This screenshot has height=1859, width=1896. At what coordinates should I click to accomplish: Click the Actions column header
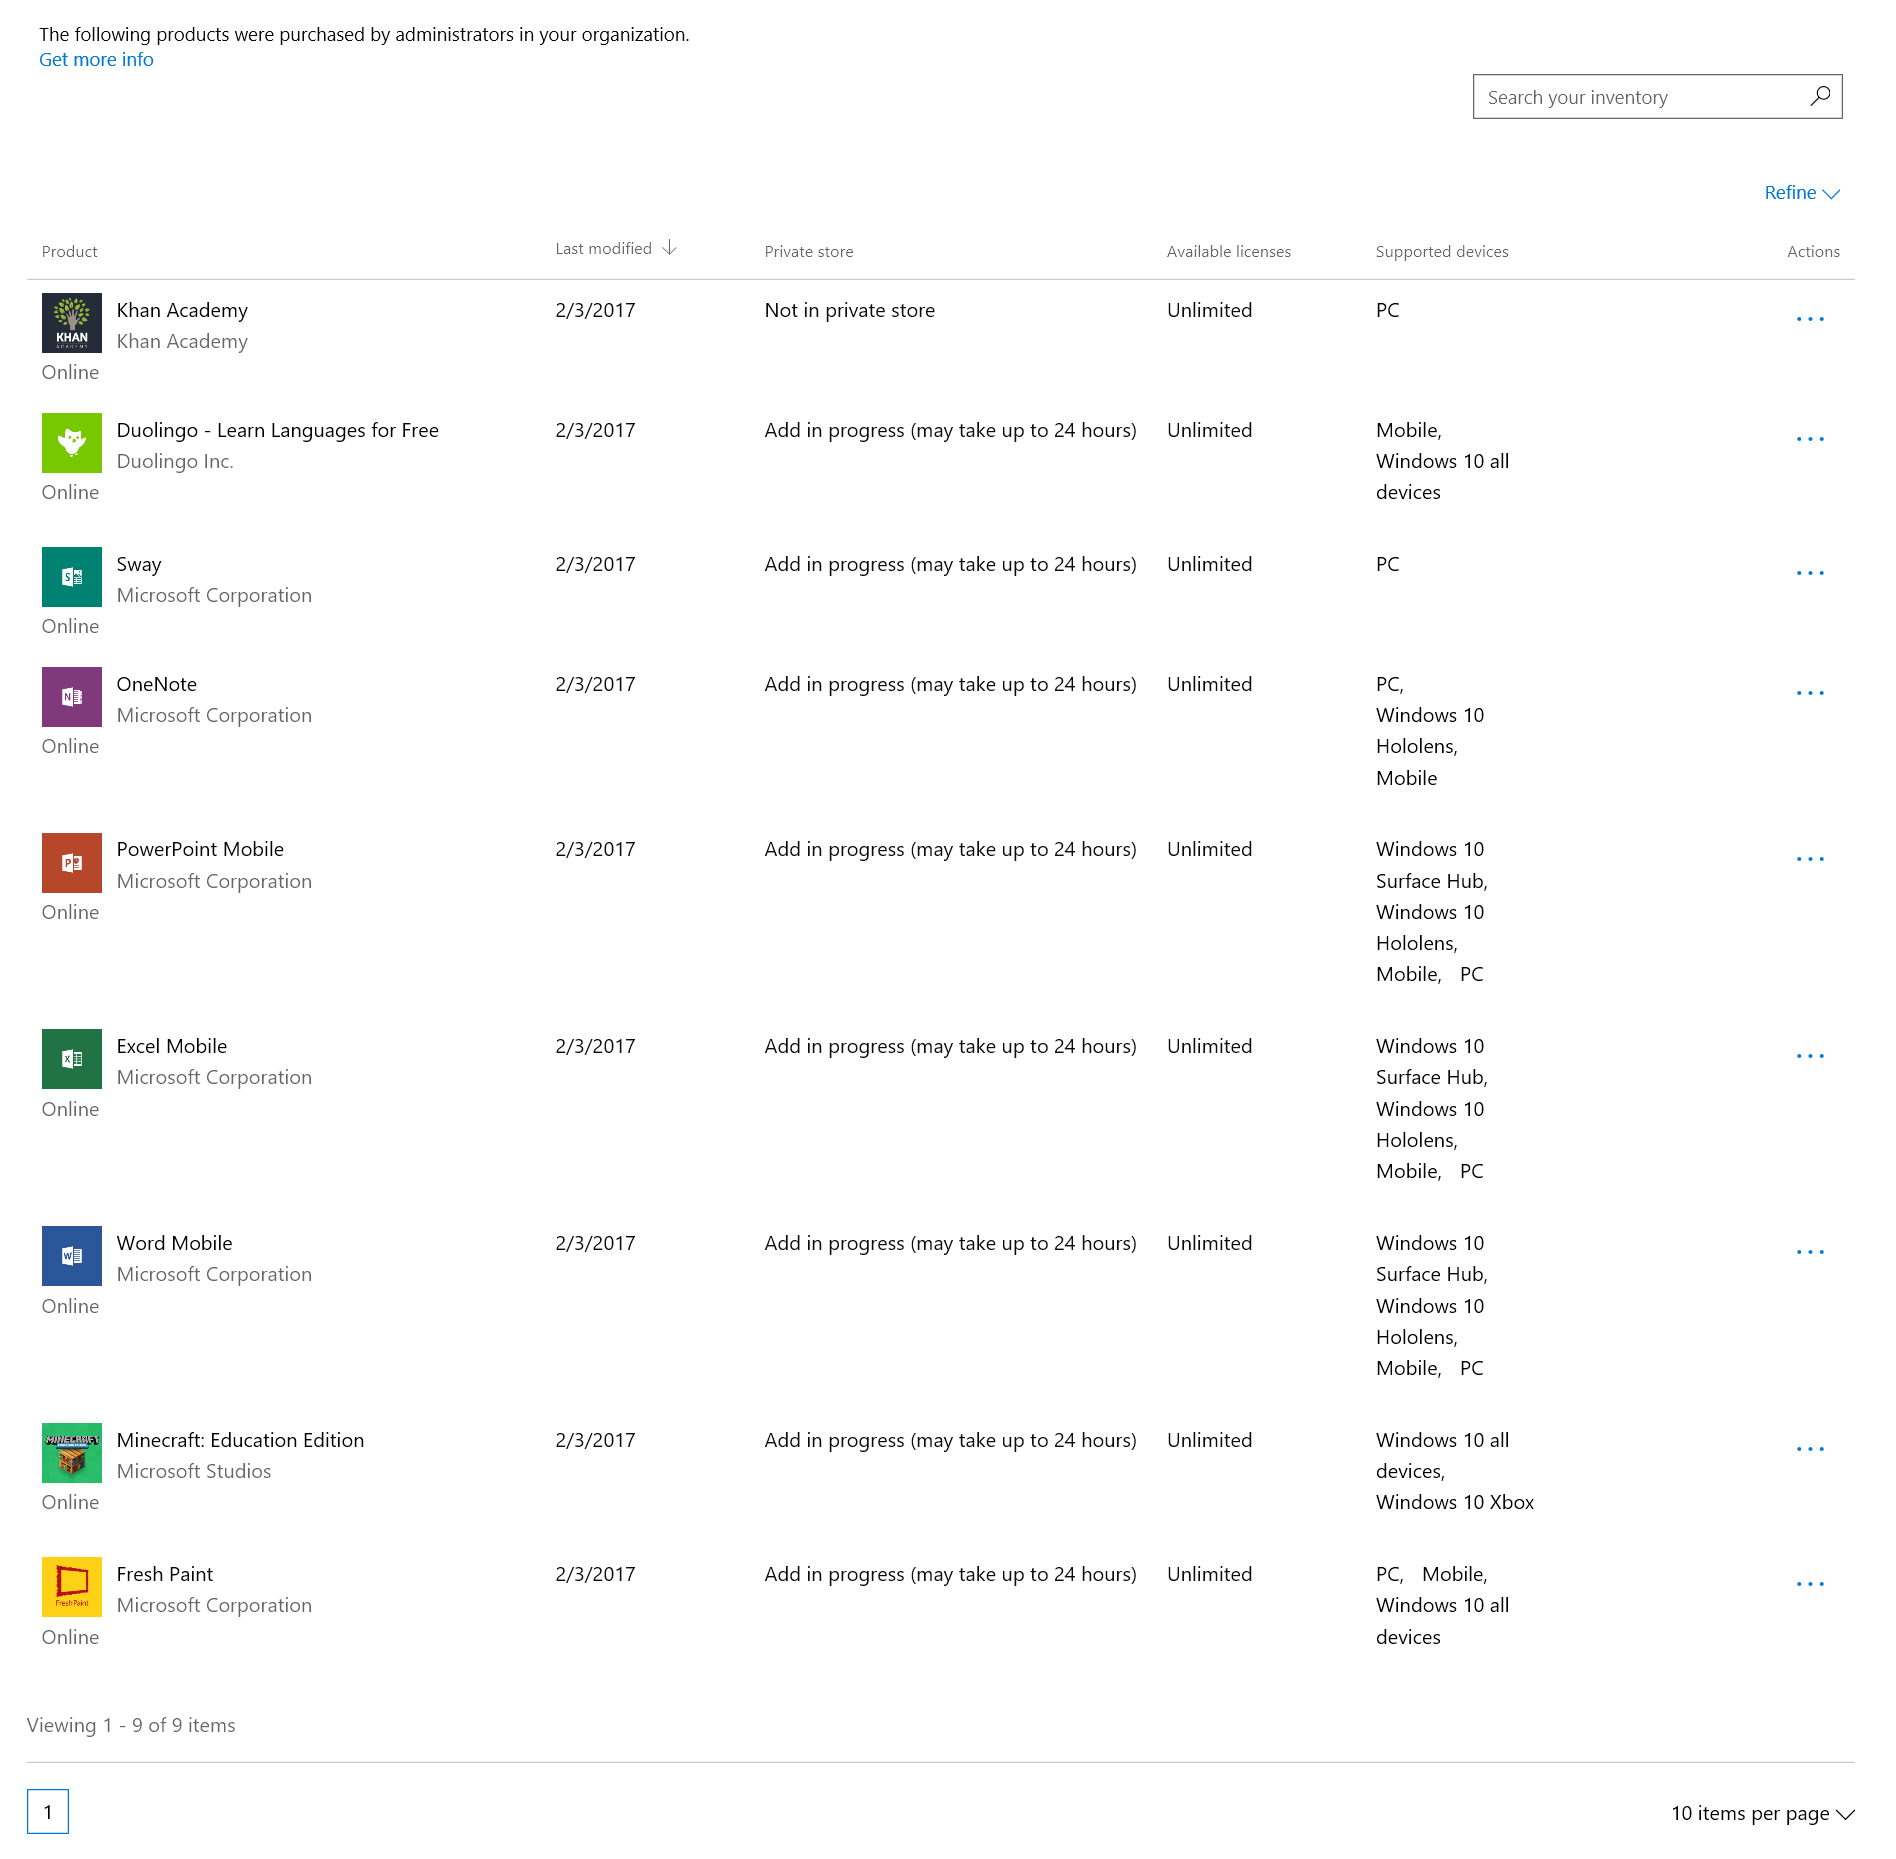point(1814,252)
